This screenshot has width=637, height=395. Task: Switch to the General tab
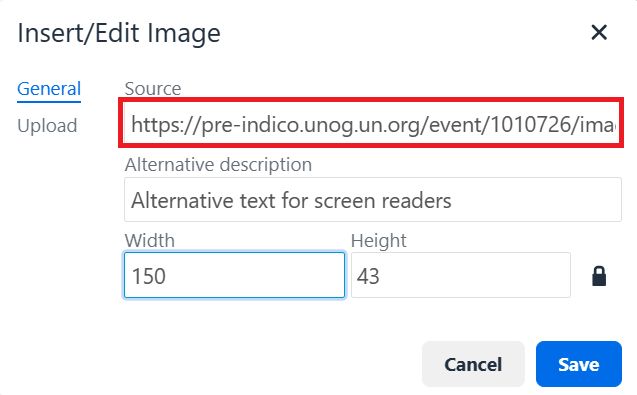click(x=49, y=89)
